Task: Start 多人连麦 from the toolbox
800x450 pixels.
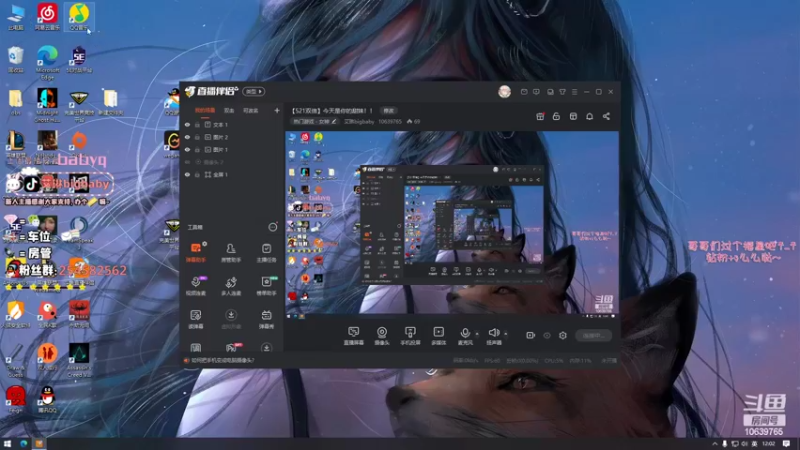Action: pyautogui.click(x=231, y=286)
